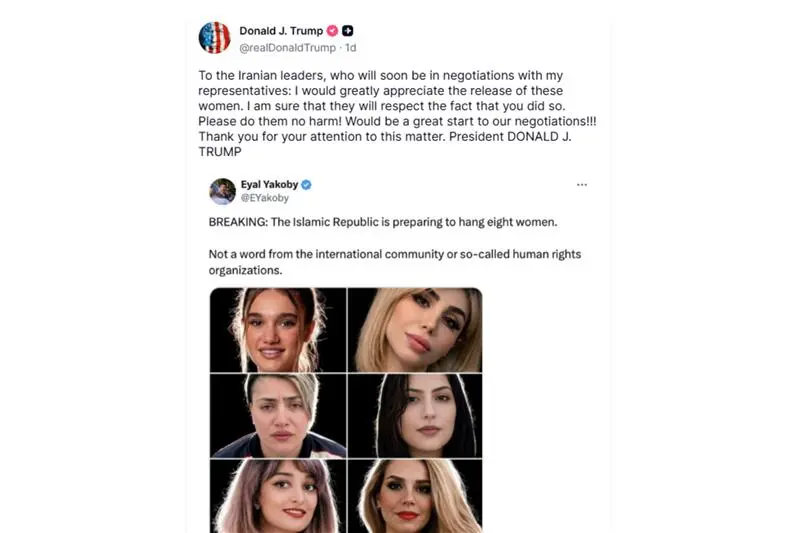This screenshot has height=533, width=800.
Task: Open the three-dot more menu on quoted post
Action: click(x=582, y=185)
